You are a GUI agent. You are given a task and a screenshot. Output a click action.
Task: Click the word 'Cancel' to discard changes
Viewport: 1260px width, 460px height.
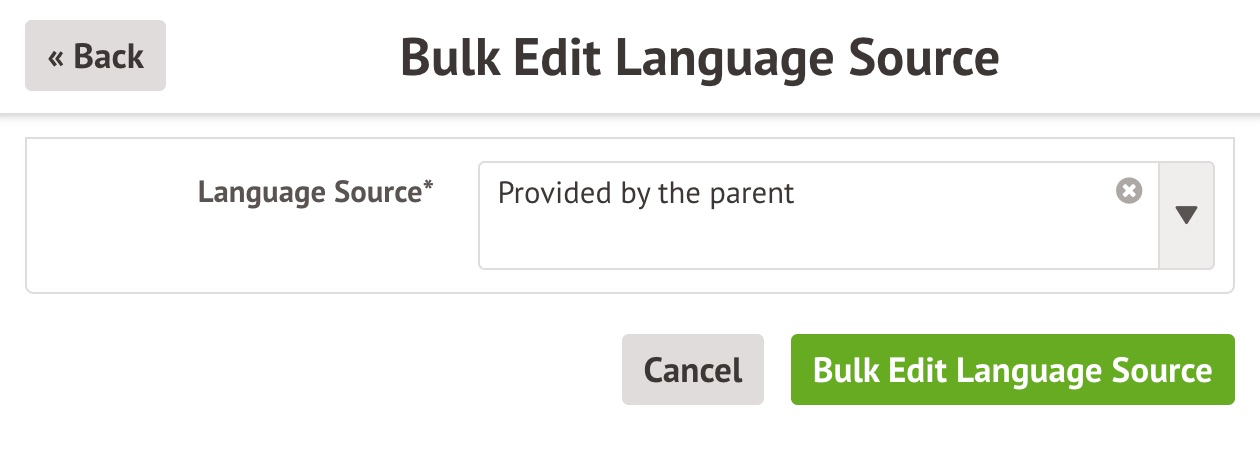[692, 370]
